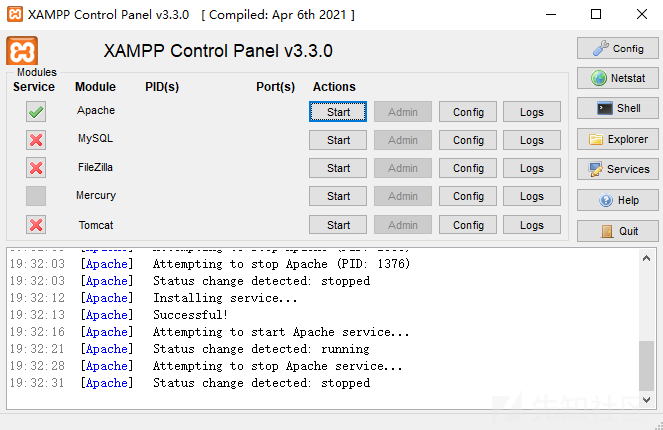Image resolution: width=663 pixels, height=430 pixels.
Task: Minimize the XAMPP Control Panel window
Action: (551, 14)
